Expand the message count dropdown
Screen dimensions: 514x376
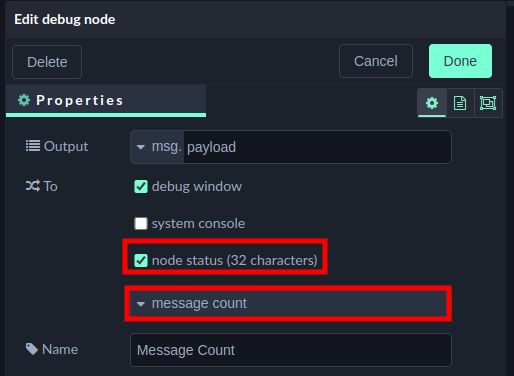(288, 303)
